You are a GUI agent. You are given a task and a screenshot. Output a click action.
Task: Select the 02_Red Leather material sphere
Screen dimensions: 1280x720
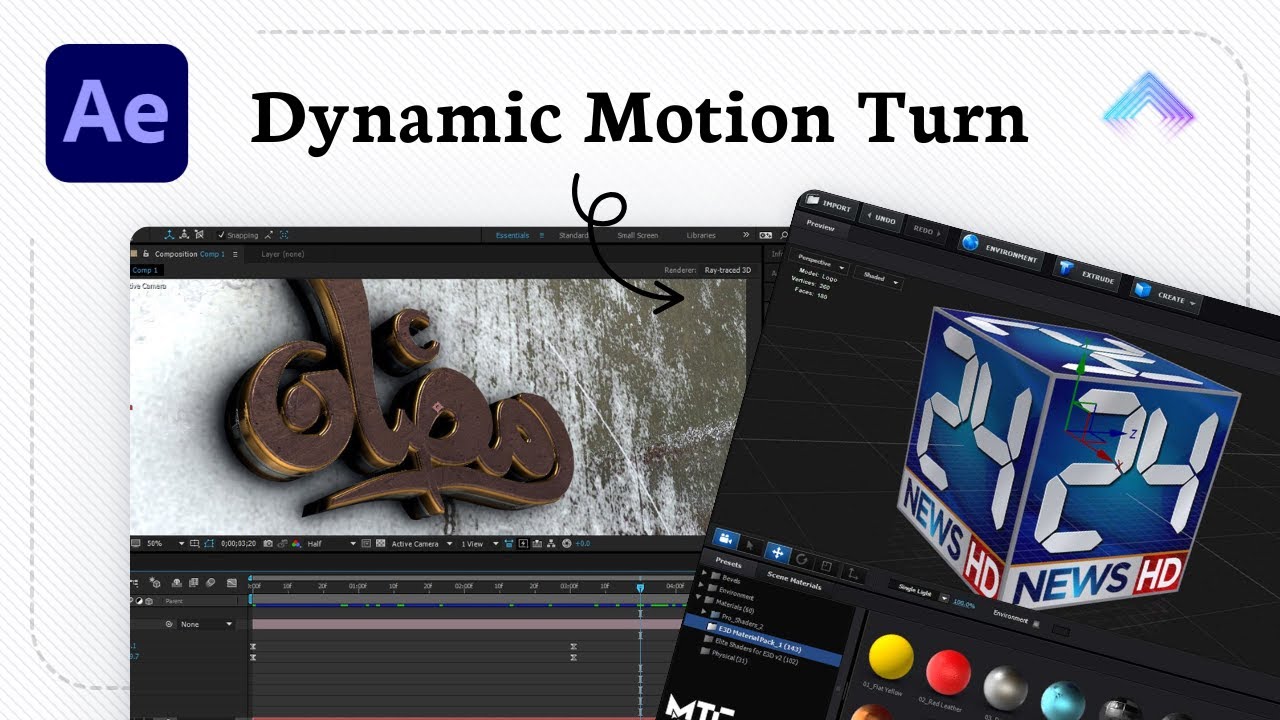(948, 671)
